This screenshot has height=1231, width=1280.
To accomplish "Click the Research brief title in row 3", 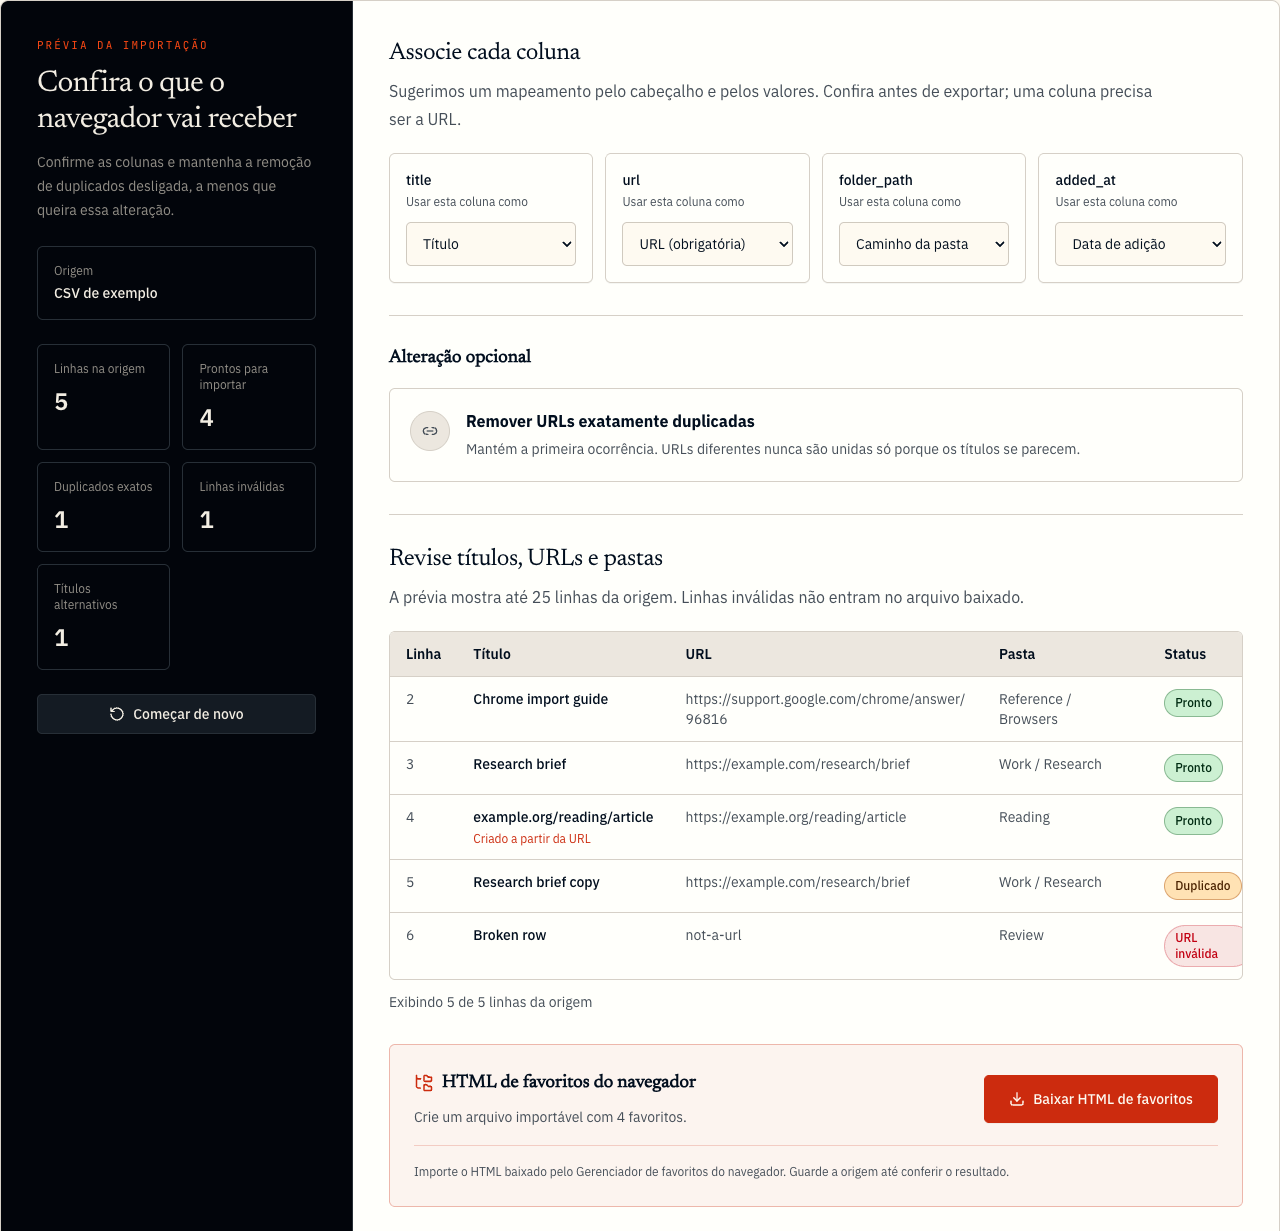I will pyautogui.click(x=520, y=764).
